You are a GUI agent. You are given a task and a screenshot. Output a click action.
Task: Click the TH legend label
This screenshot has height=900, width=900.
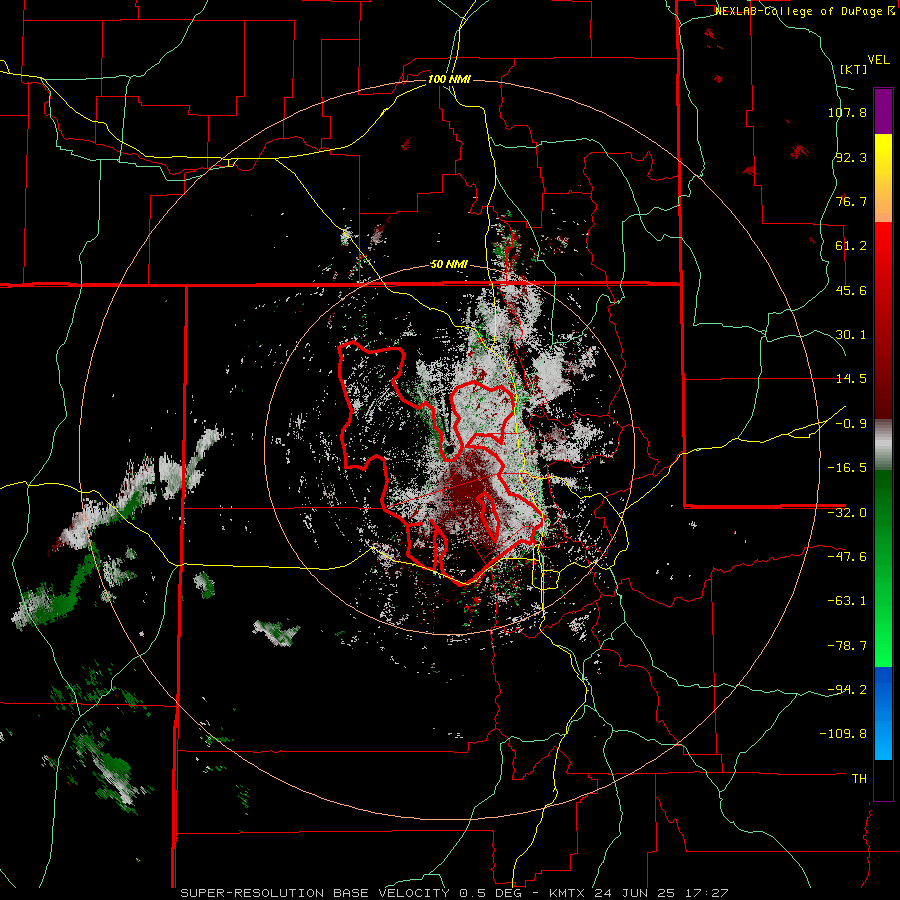(x=859, y=779)
